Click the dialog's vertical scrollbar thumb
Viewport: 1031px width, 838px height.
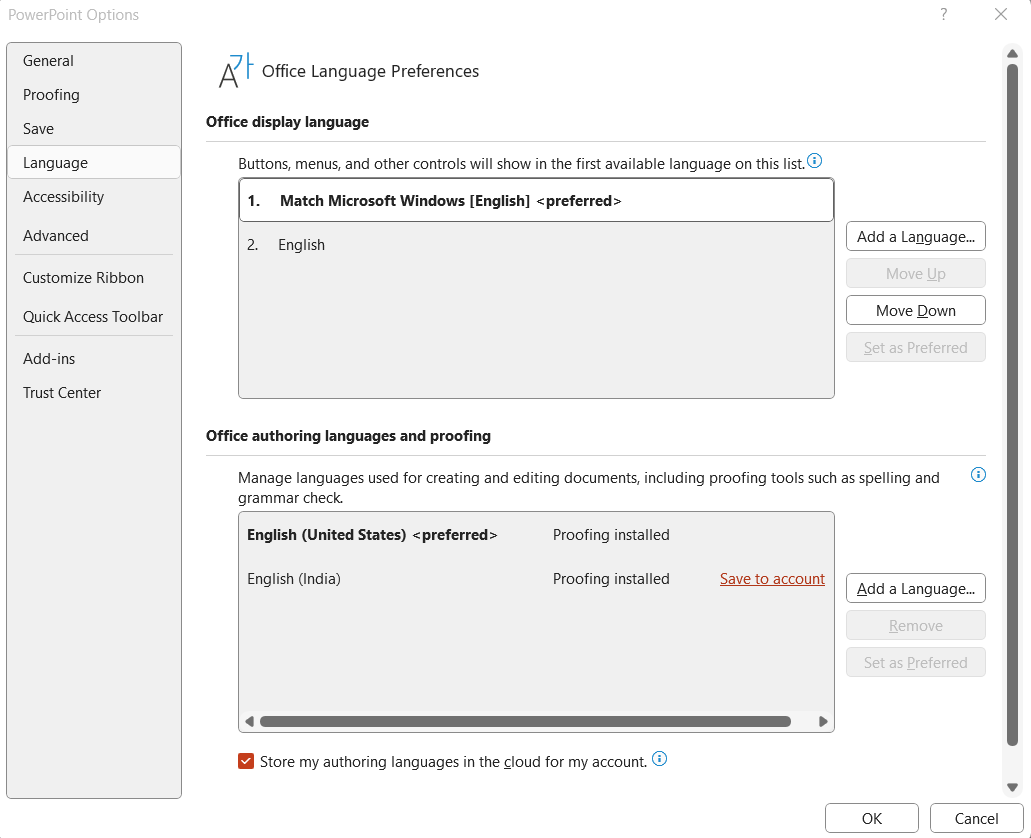1013,405
